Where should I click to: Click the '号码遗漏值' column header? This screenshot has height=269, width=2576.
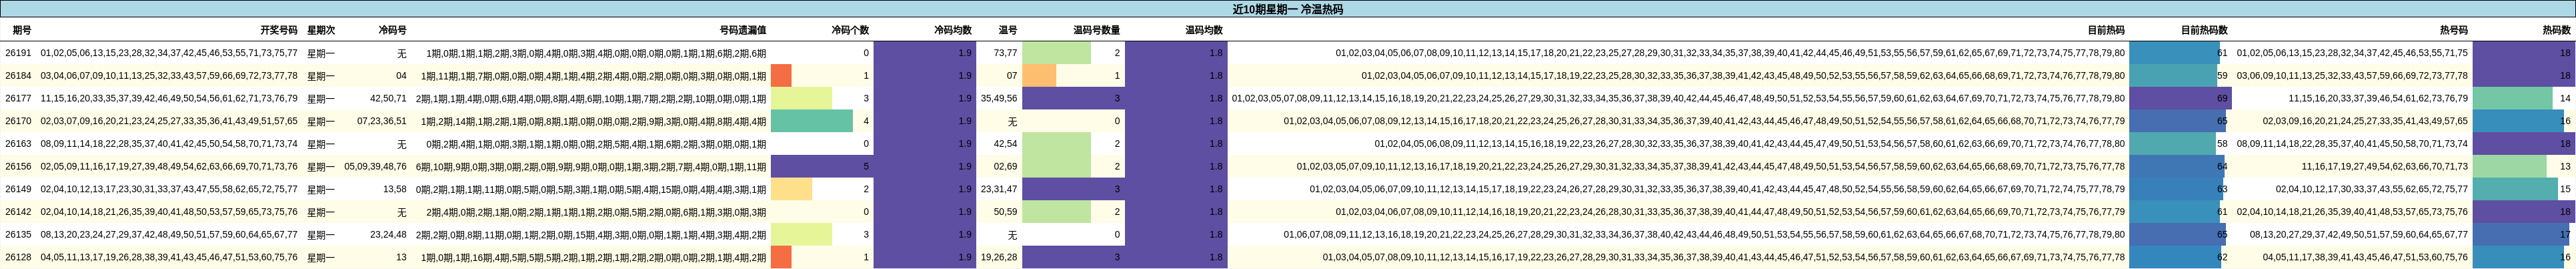743,31
